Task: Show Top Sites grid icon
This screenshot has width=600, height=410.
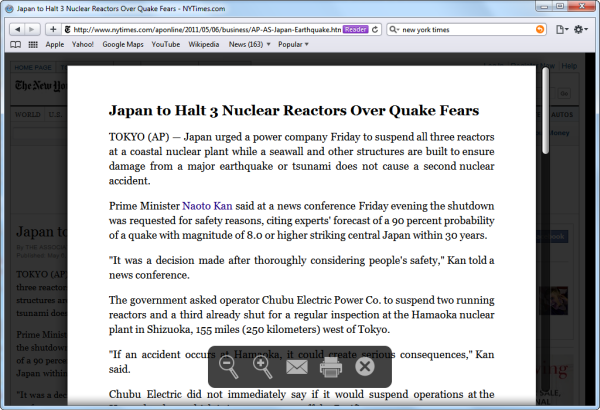Action: [33, 44]
